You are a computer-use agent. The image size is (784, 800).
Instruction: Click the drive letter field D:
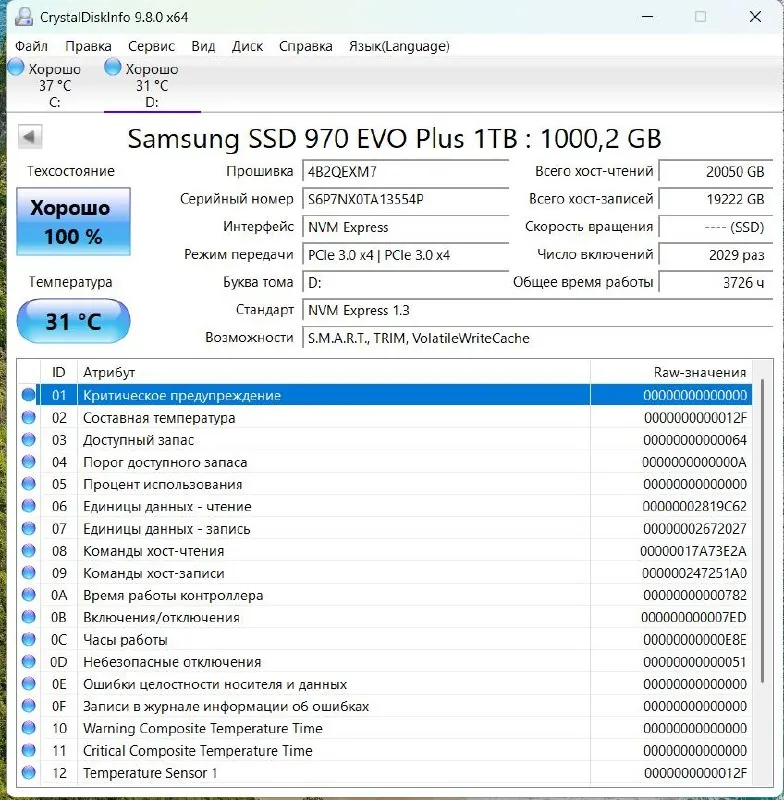[x=406, y=282]
